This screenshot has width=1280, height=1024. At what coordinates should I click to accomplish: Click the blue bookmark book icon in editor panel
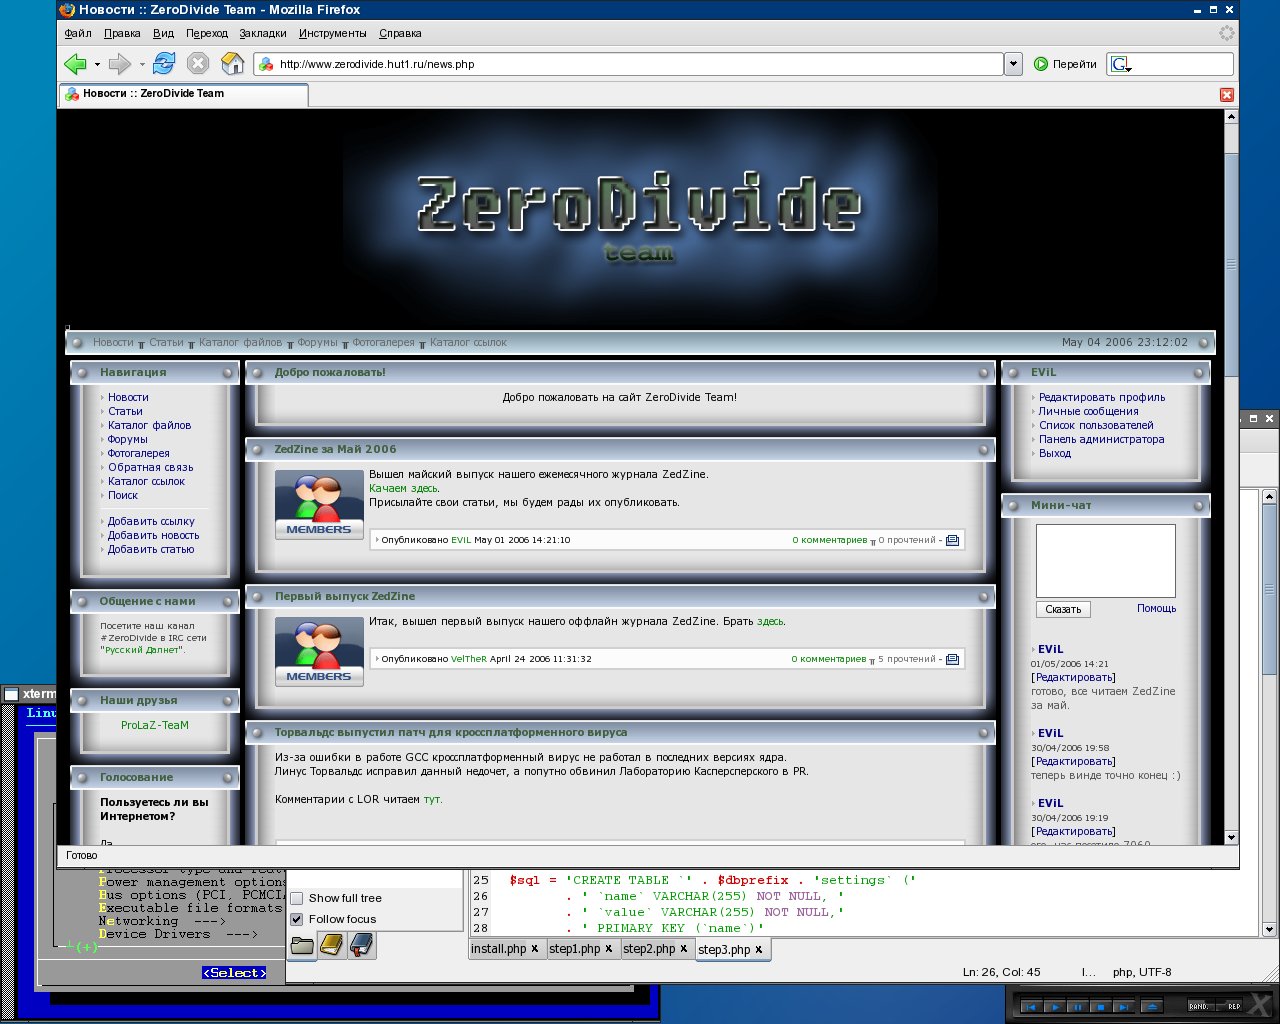(x=362, y=945)
